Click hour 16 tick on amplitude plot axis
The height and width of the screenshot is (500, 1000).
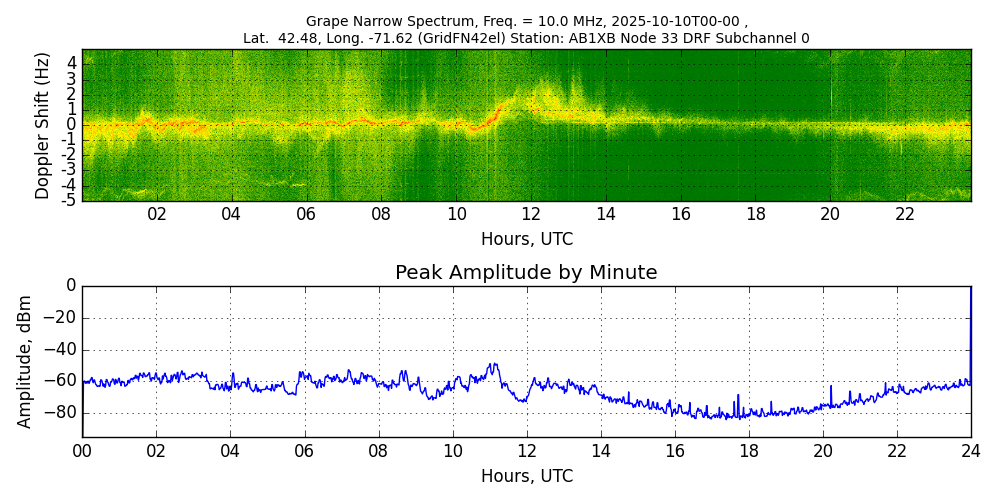point(675,450)
